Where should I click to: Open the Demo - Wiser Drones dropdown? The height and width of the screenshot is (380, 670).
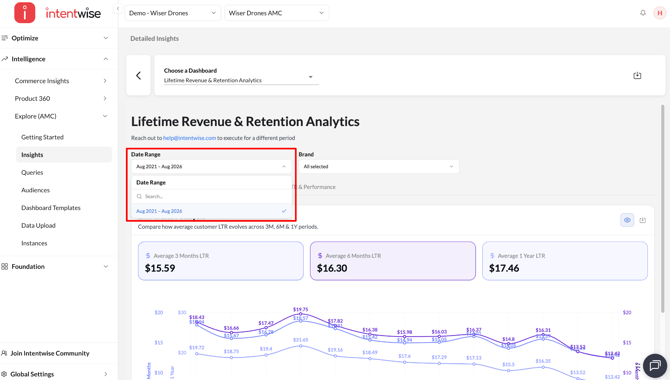(x=172, y=13)
